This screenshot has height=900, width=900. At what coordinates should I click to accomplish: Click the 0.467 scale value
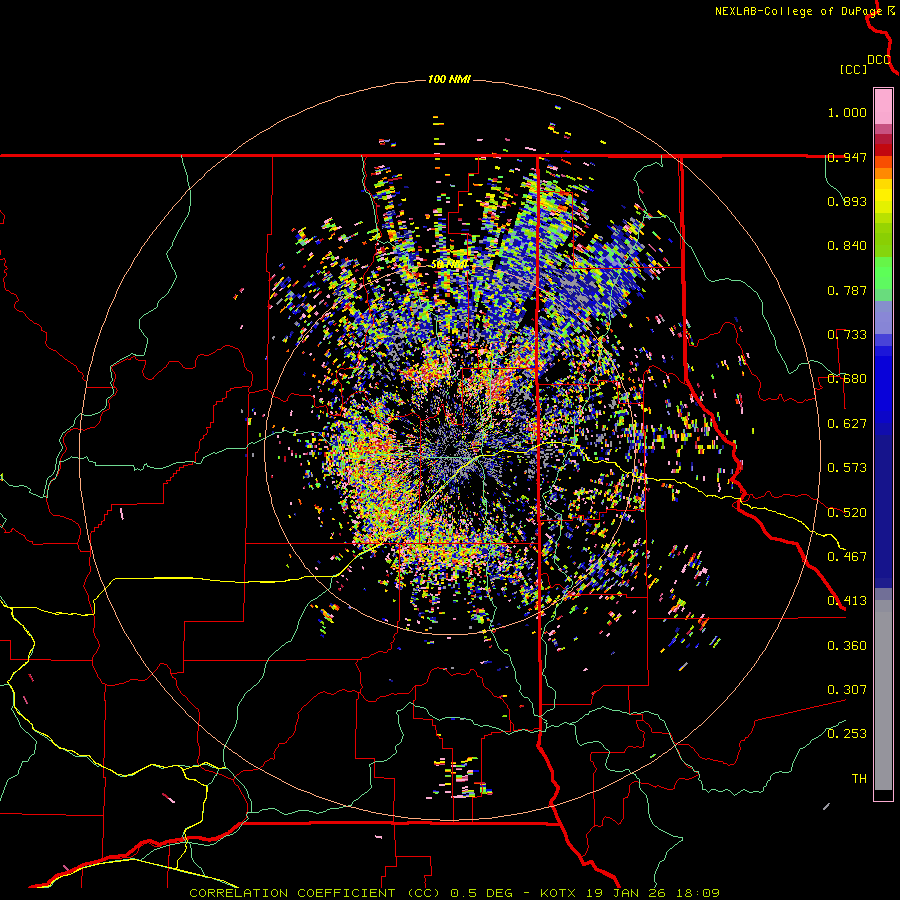point(847,557)
